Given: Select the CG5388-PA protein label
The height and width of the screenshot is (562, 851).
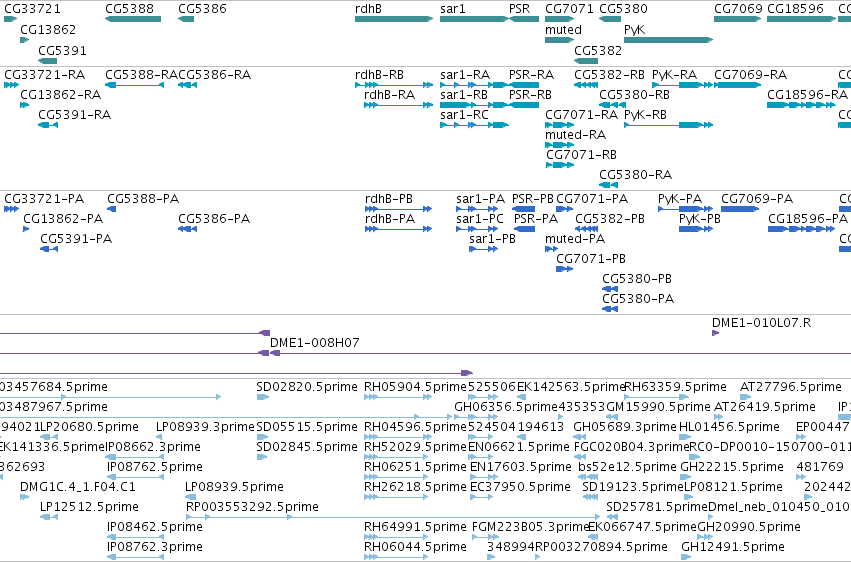Looking at the screenshot, I should coord(143,199).
